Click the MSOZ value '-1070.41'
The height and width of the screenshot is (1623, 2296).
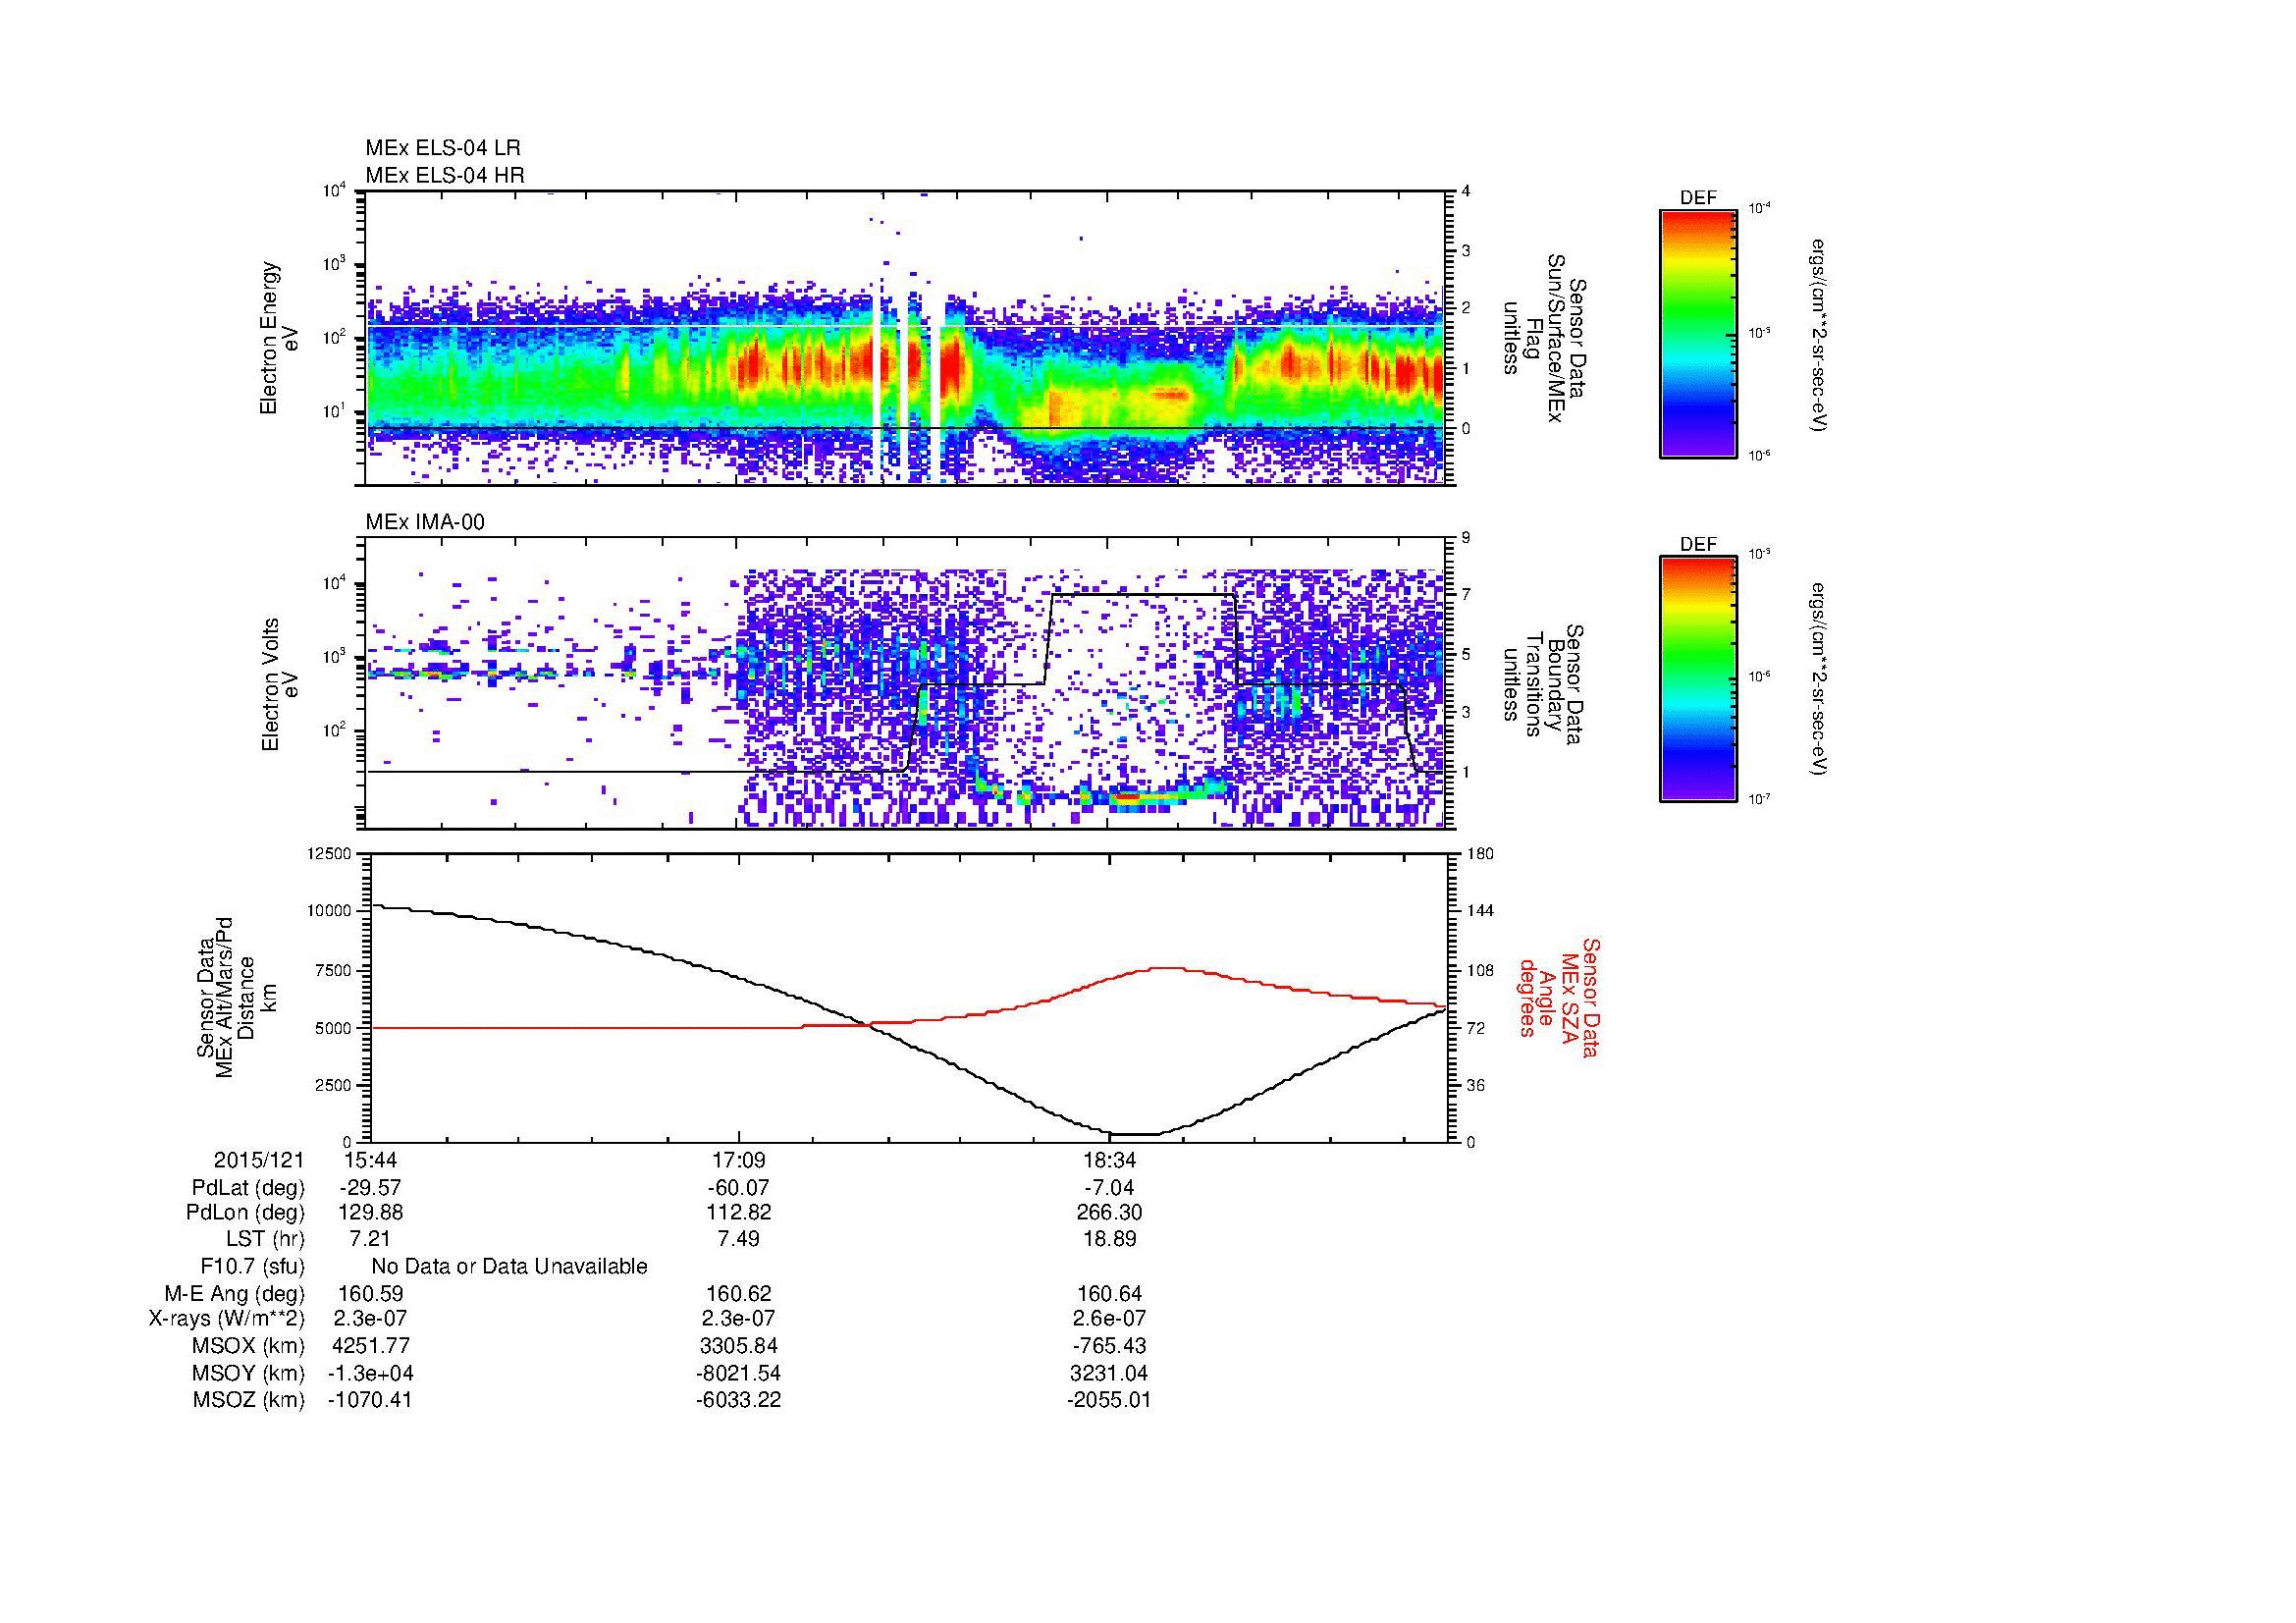tap(370, 1400)
